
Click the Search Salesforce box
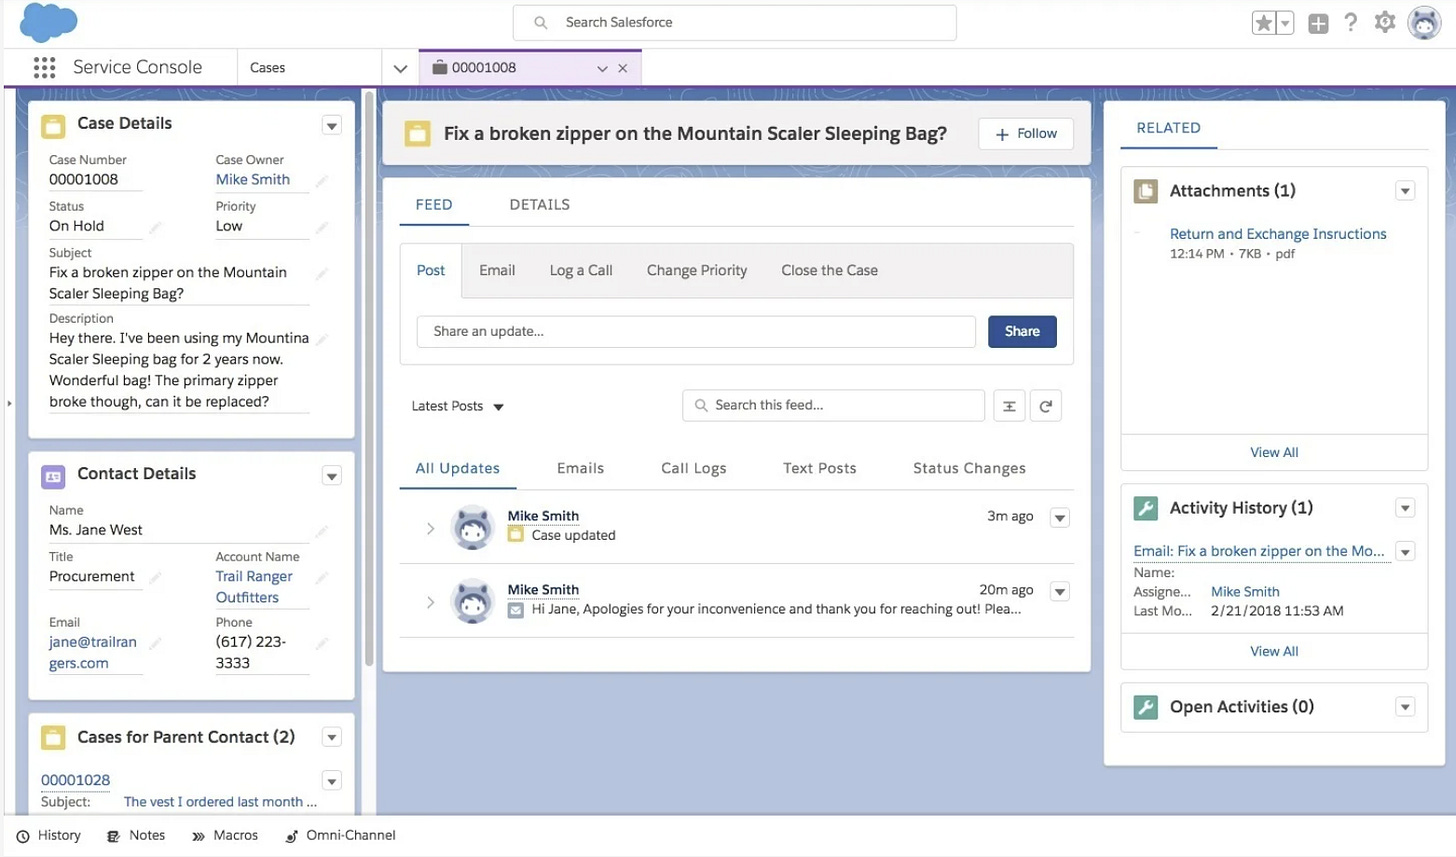[734, 22]
